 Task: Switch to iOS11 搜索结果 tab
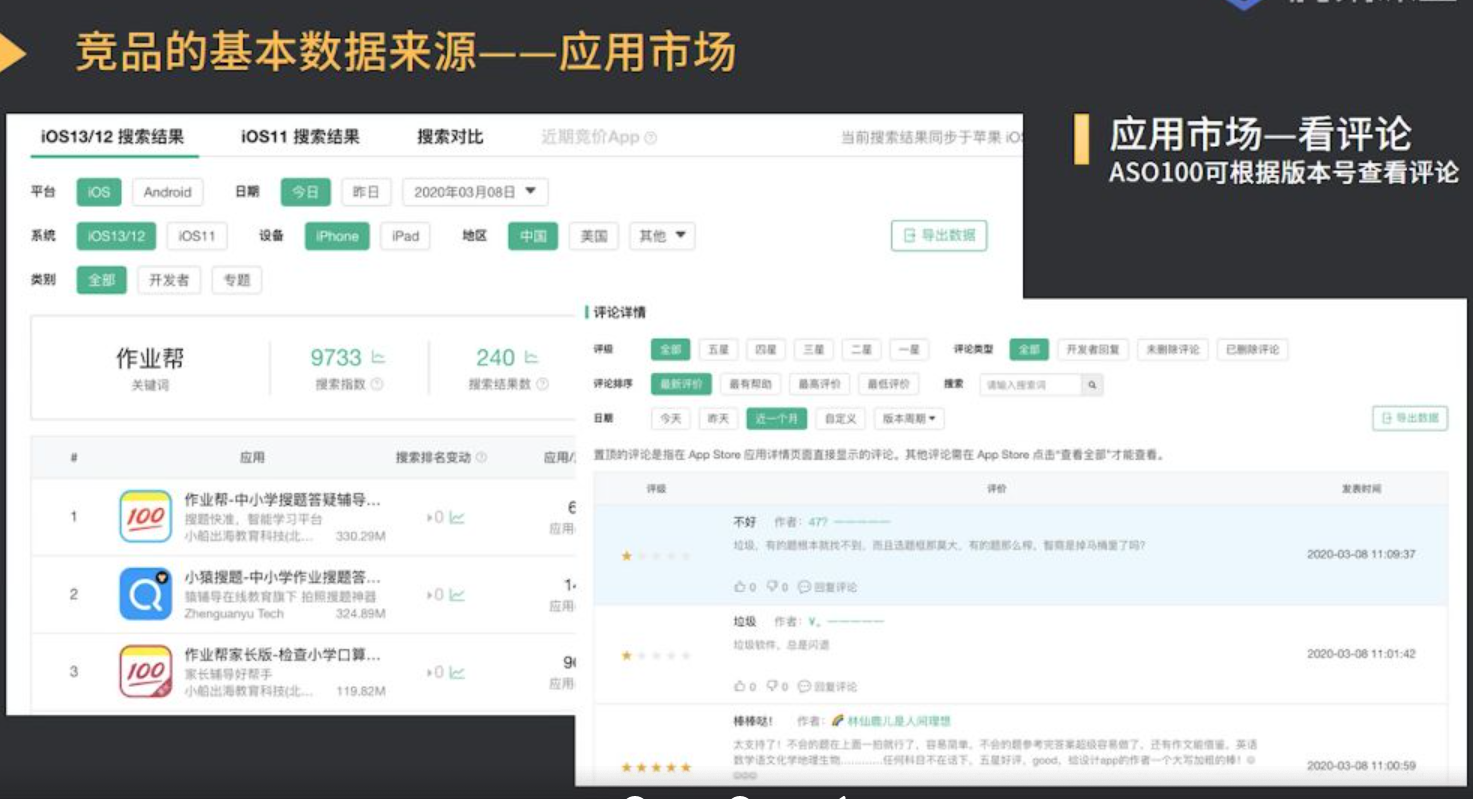300,137
